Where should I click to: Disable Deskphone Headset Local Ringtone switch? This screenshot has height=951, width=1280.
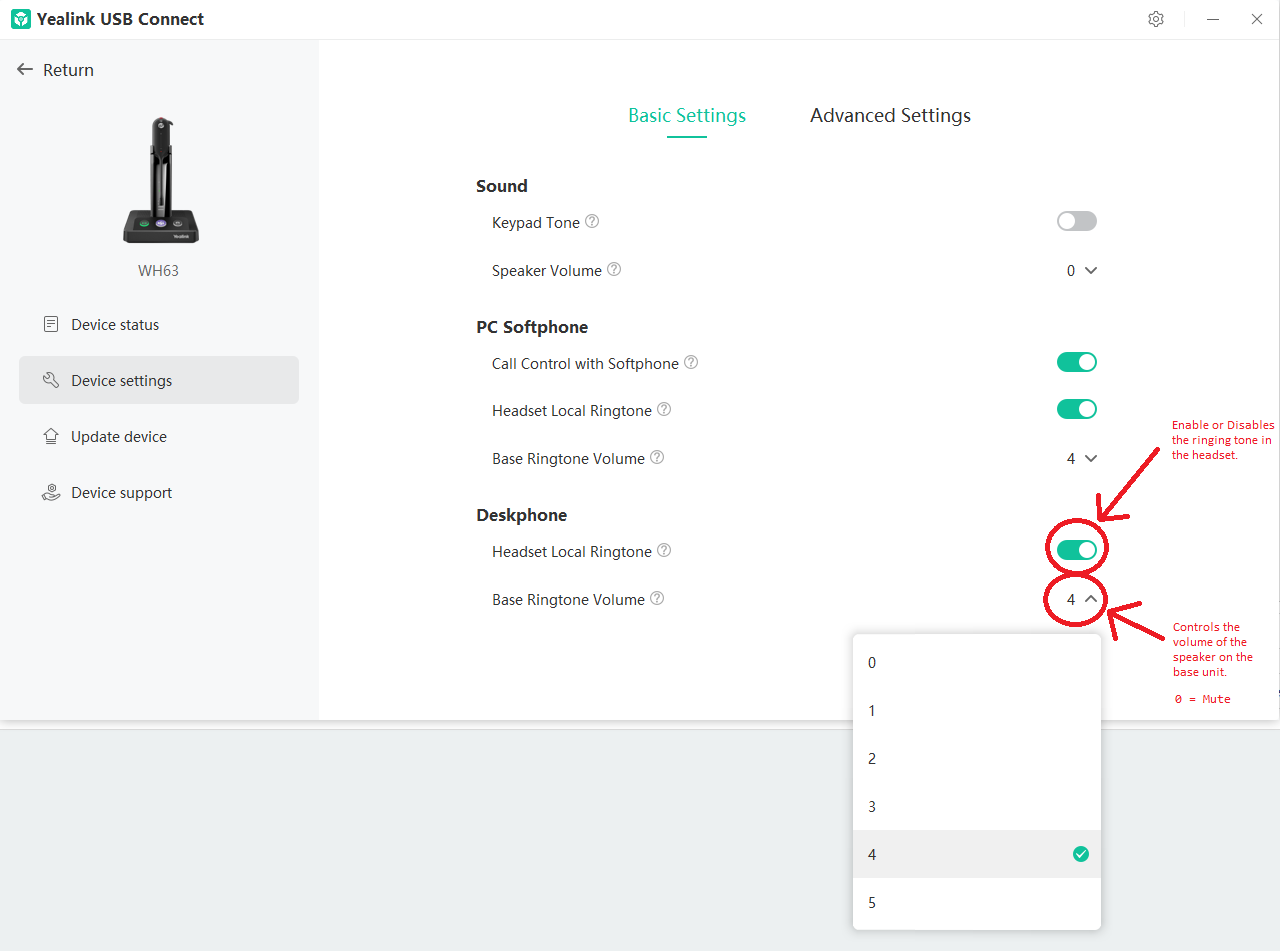coord(1077,550)
